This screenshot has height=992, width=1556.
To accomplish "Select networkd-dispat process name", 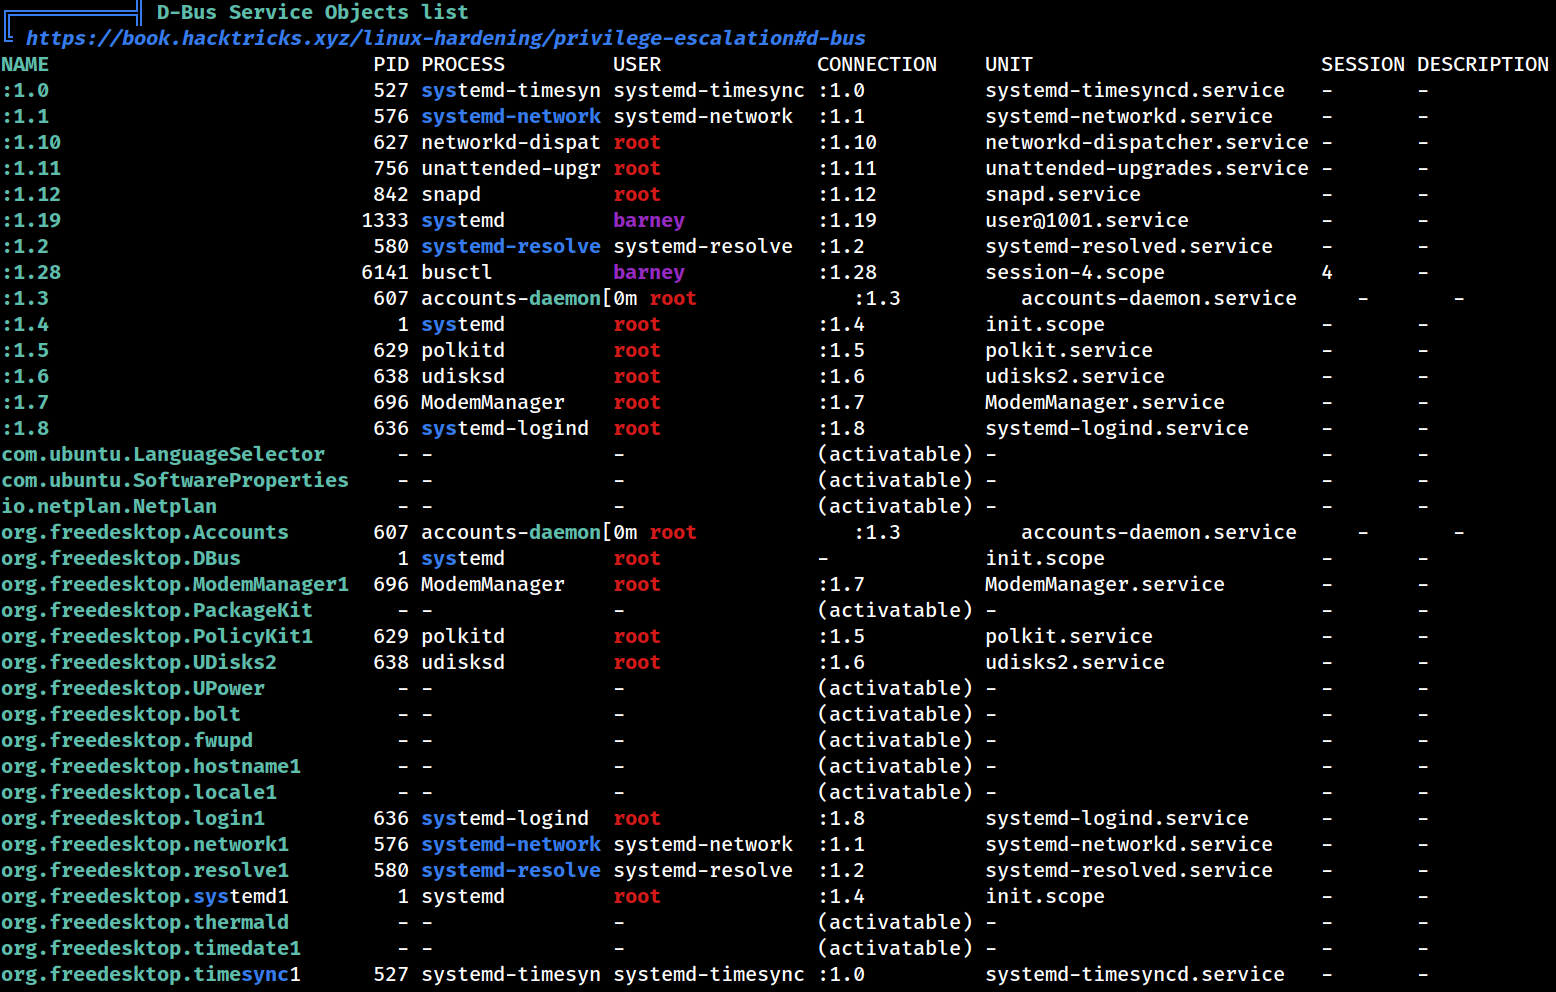I will click(x=511, y=142).
